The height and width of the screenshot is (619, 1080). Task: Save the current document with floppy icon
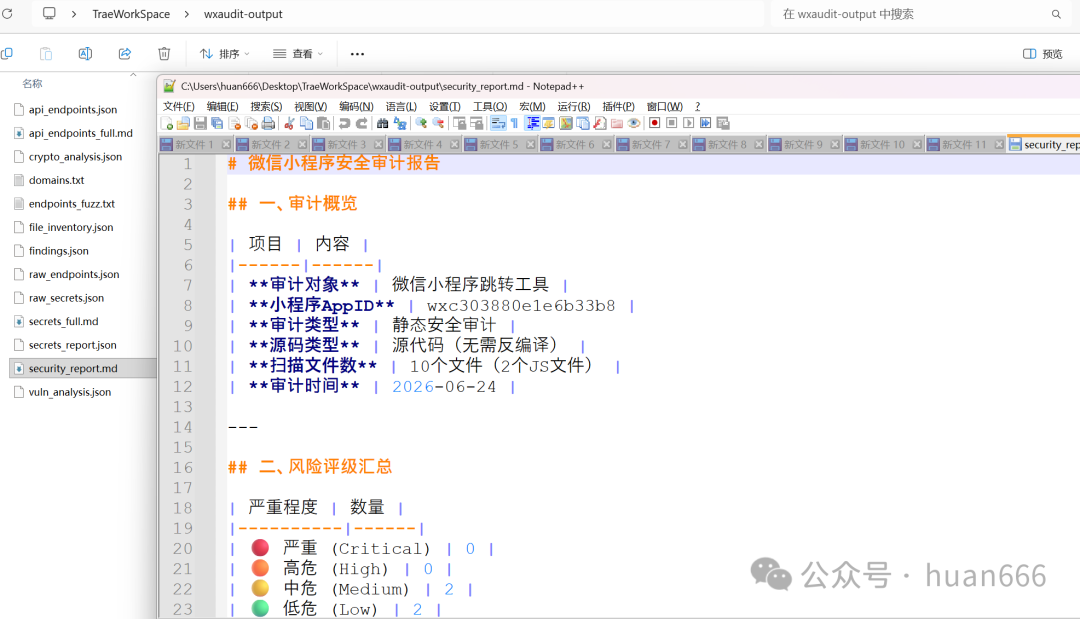click(200, 123)
